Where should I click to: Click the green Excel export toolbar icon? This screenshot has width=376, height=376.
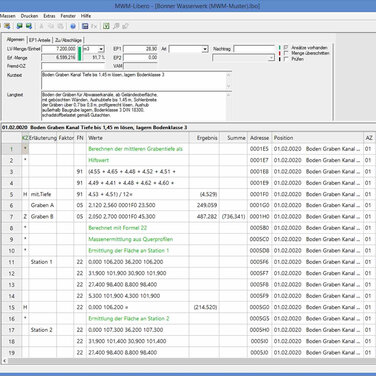106,26
